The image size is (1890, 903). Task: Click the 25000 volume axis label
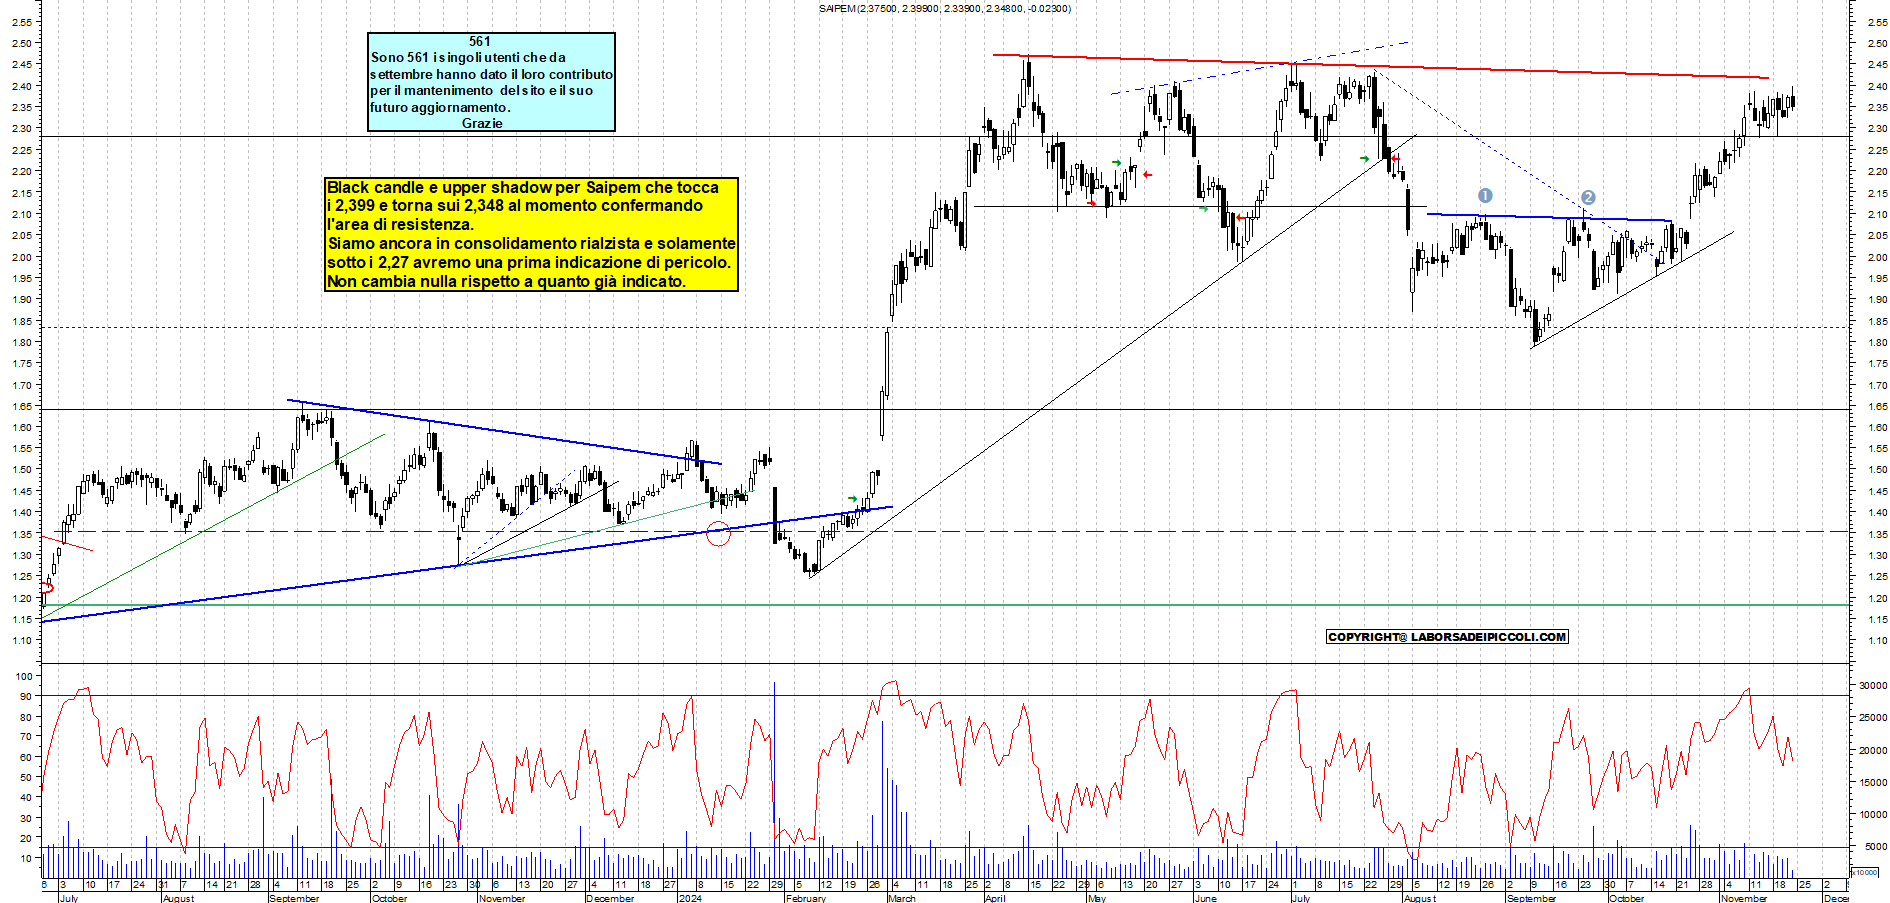click(1873, 718)
